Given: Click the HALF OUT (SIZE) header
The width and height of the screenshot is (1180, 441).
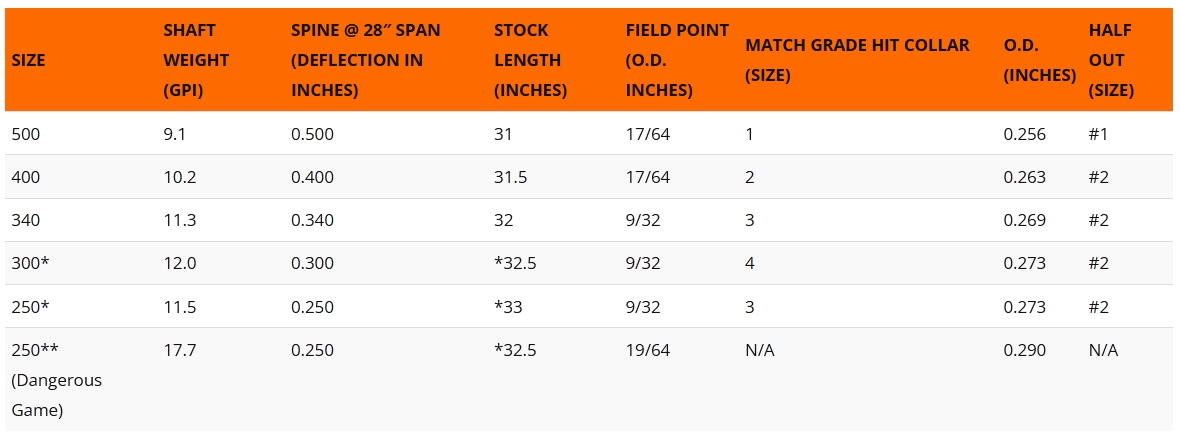Looking at the screenshot, I should 1111,60.
